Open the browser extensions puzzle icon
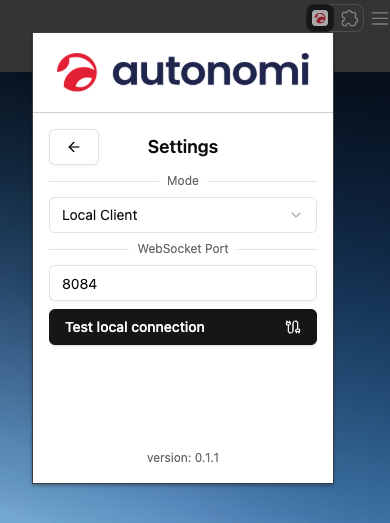This screenshot has width=390, height=523. [x=349, y=18]
